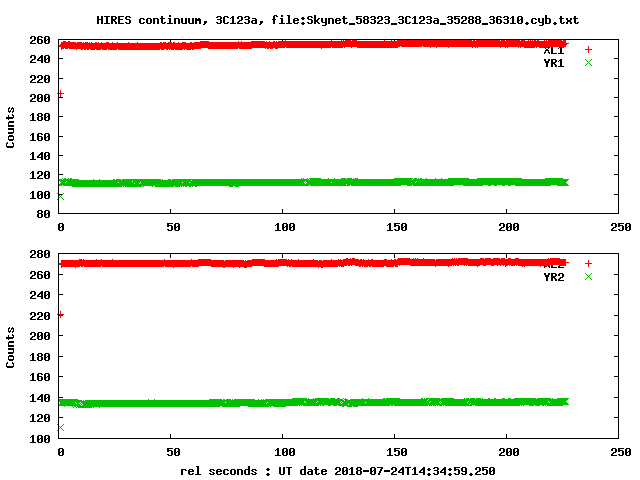Select the YR1 legend label
The height and width of the screenshot is (480, 640).
[x=553, y=63]
